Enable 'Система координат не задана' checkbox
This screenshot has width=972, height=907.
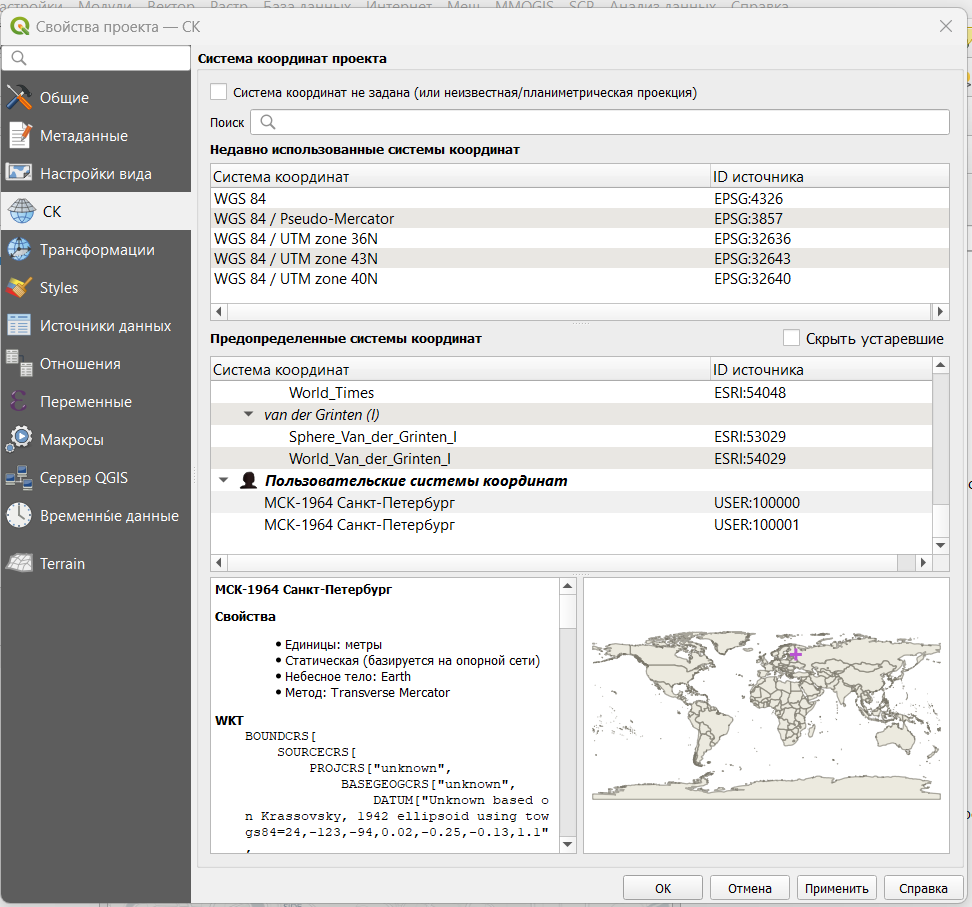click(x=218, y=92)
